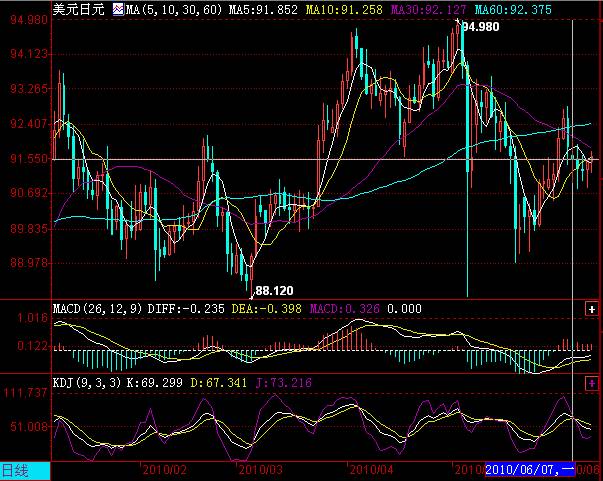Click the MACD(26,12,9) indicator label
603x481 pixels.
98,309
